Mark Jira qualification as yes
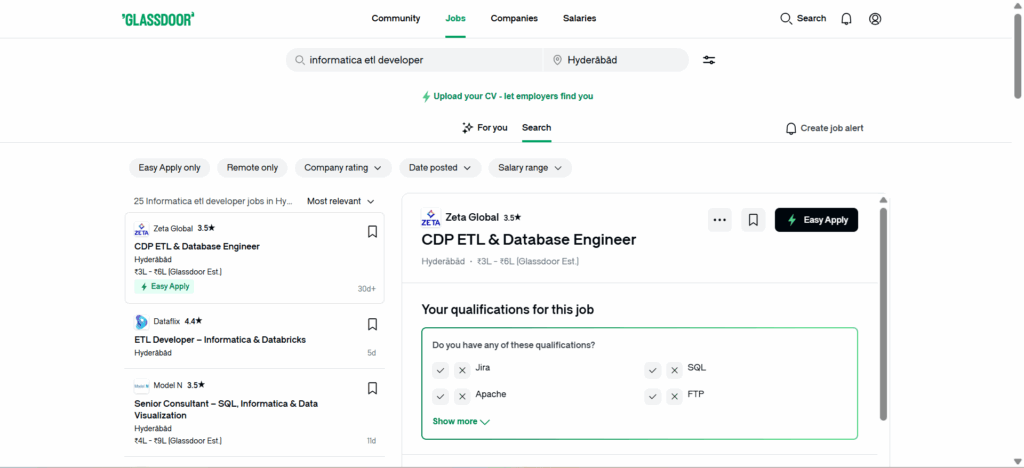Image resolution: width=1024 pixels, height=468 pixels. (440, 370)
